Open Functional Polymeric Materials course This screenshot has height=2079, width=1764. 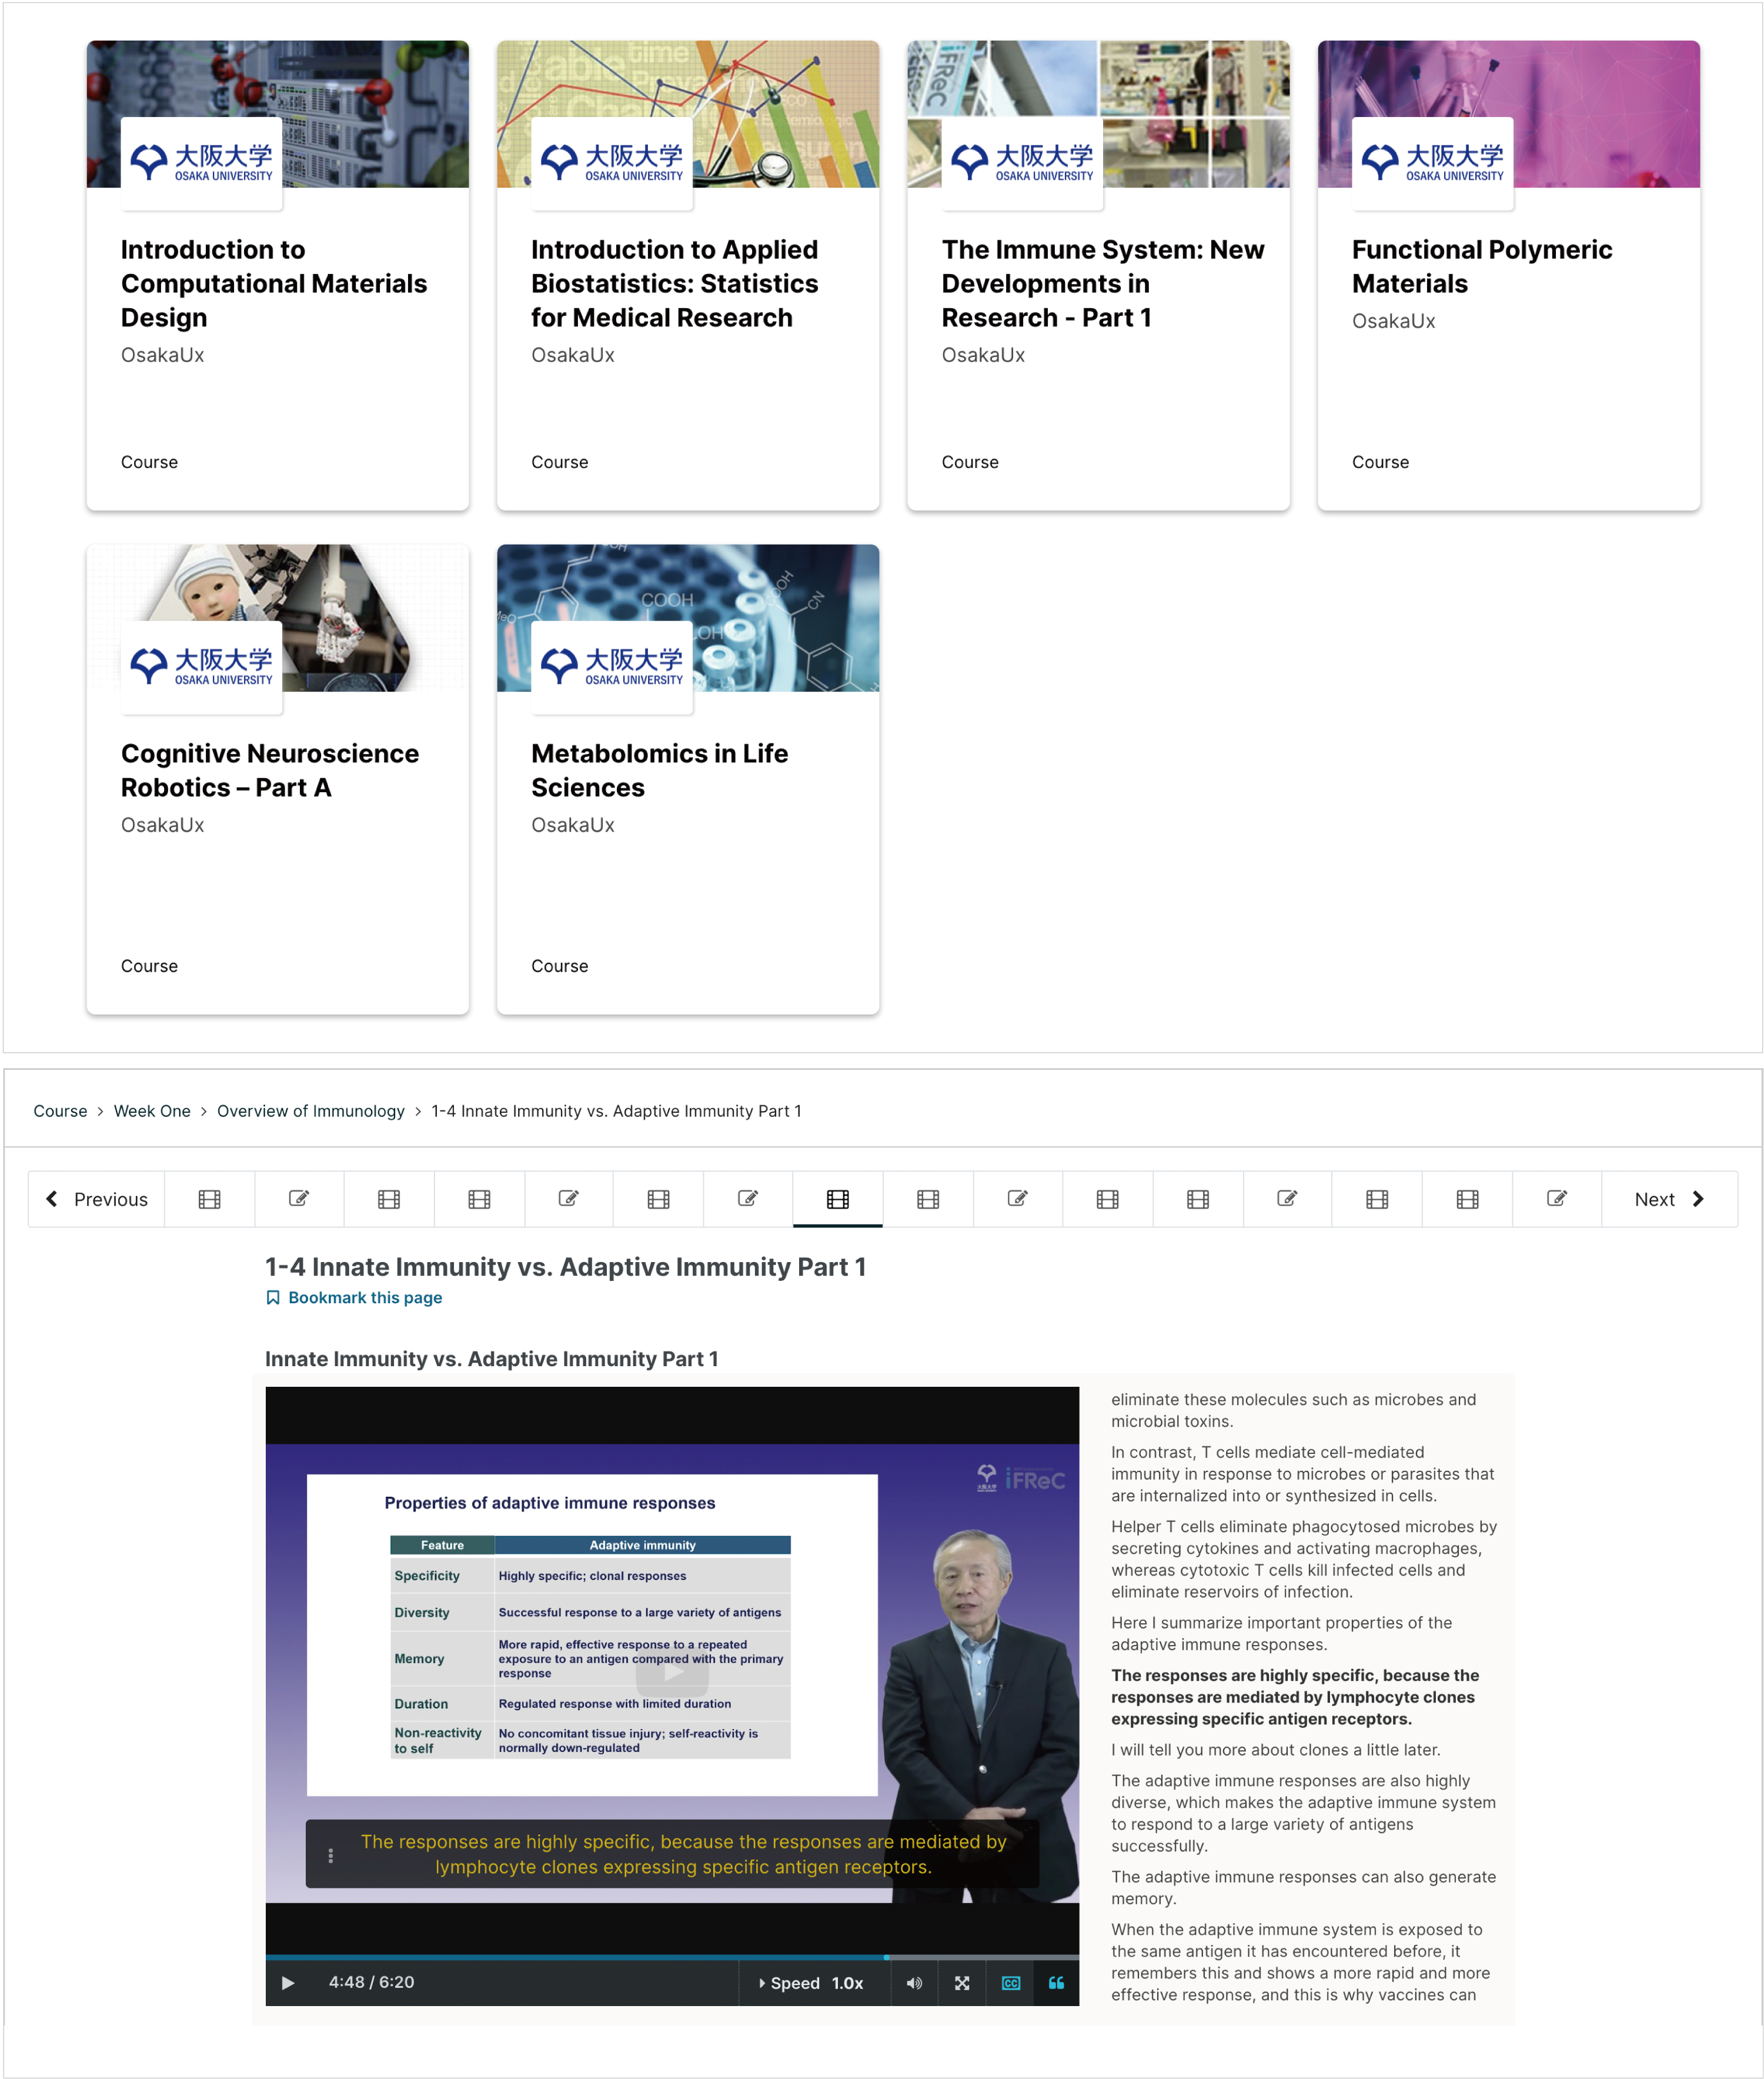pos(1481,266)
